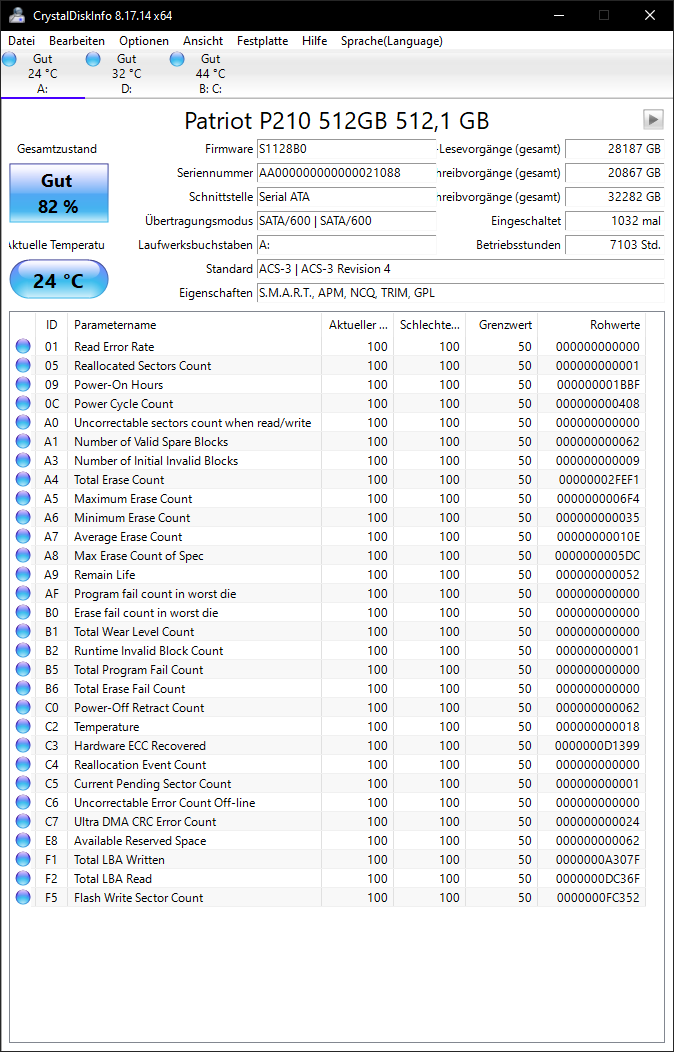This screenshot has width=674, height=1052.
Task: Click raw value 0000000D1399
Action: pyautogui.click(x=598, y=746)
